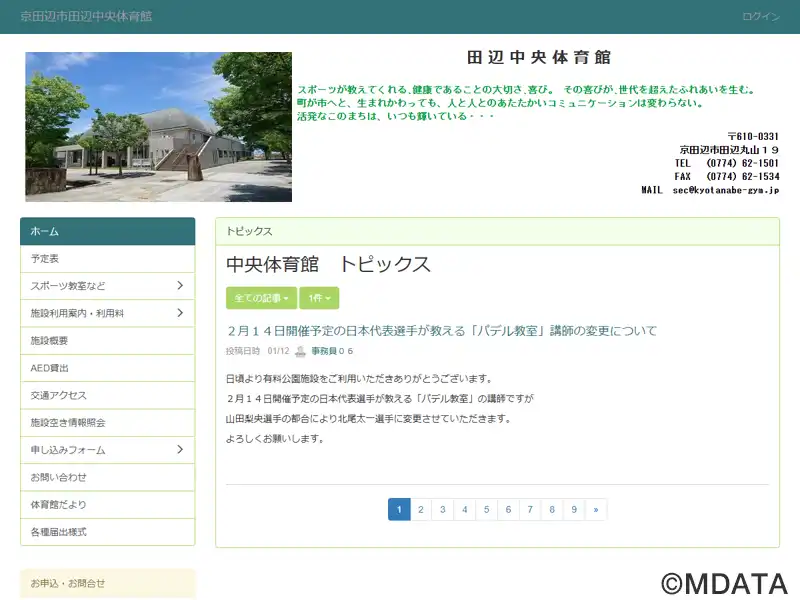
Task: Open 交通アクセス menu entry
Action: coord(107,395)
